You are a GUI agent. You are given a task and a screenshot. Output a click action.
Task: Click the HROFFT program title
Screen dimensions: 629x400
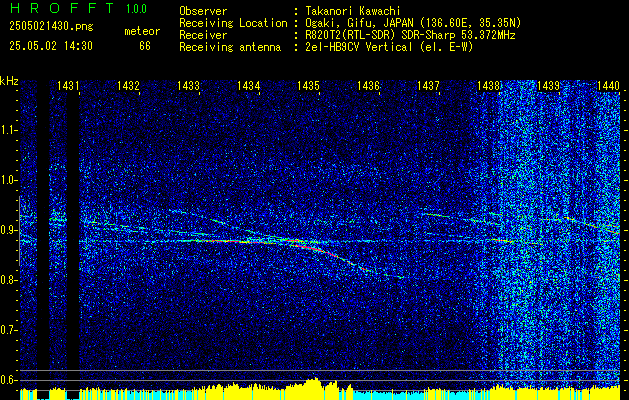coord(61,8)
